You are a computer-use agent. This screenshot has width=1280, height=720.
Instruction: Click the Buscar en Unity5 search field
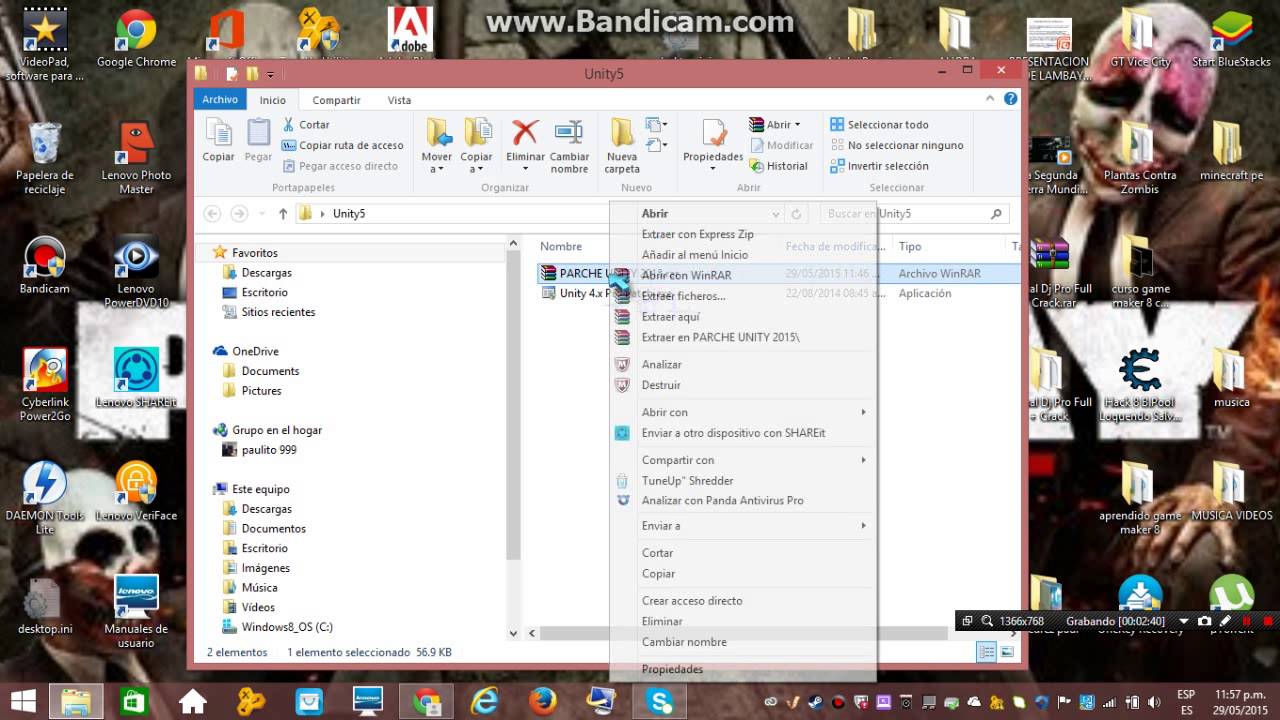(x=913, y=213)
